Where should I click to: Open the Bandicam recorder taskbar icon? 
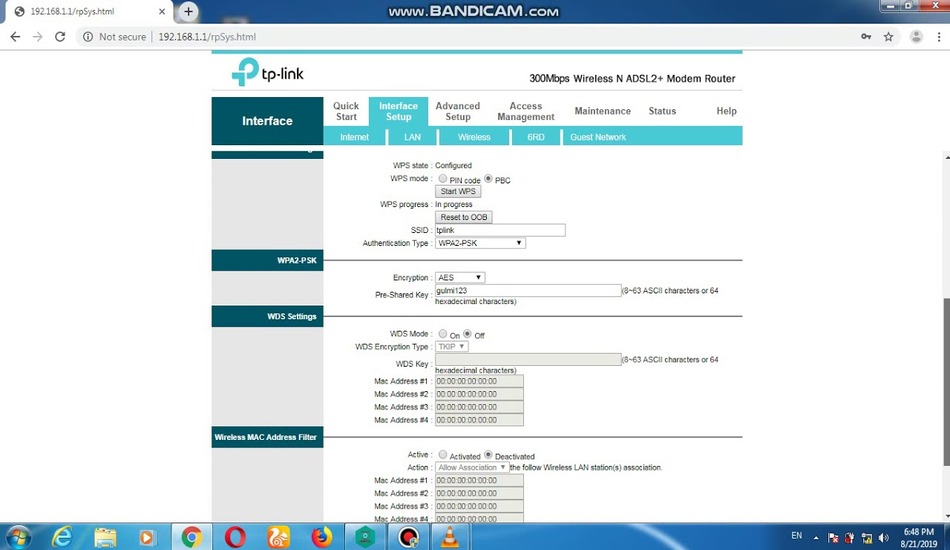(408, 537)
